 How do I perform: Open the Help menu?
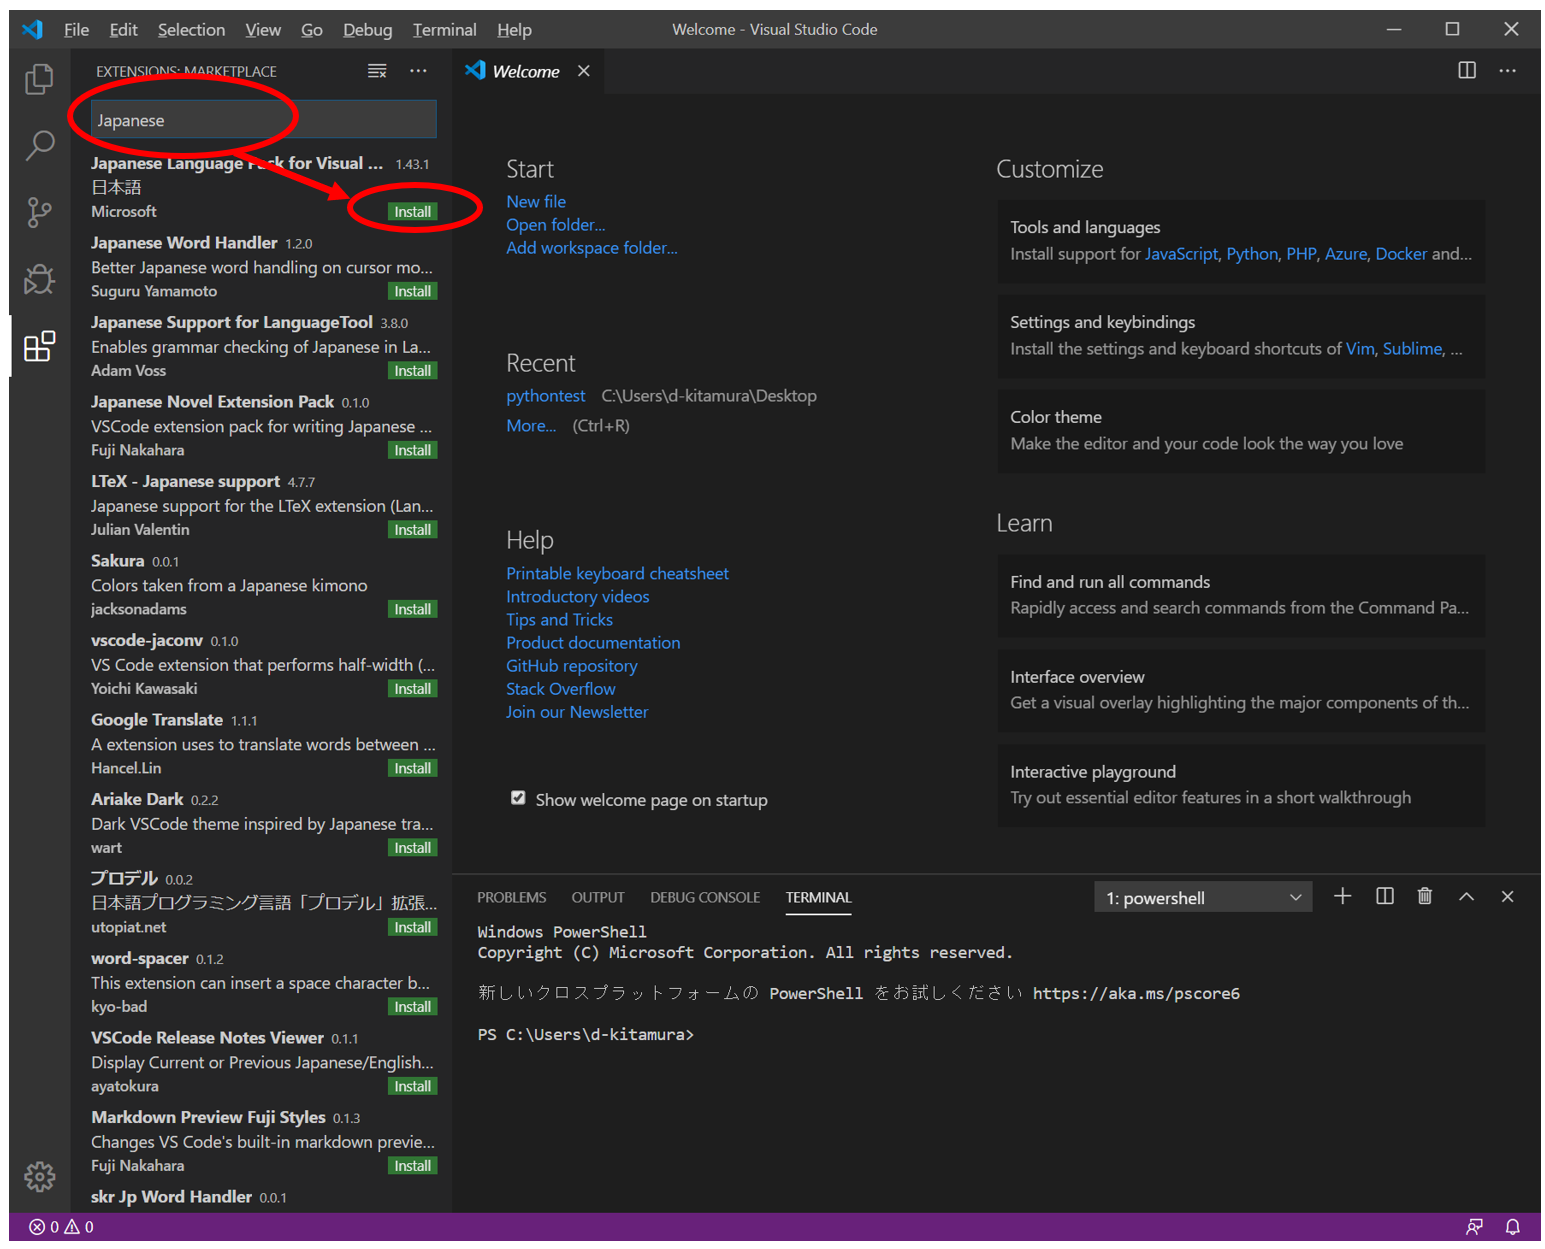pos(514,30)
